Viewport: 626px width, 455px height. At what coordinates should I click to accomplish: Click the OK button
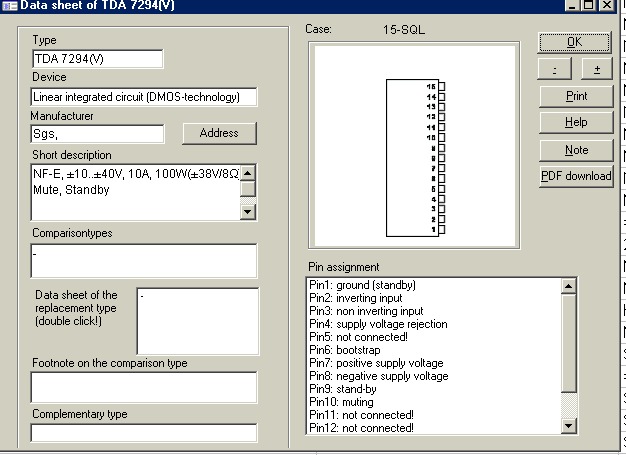click(574, 42)
